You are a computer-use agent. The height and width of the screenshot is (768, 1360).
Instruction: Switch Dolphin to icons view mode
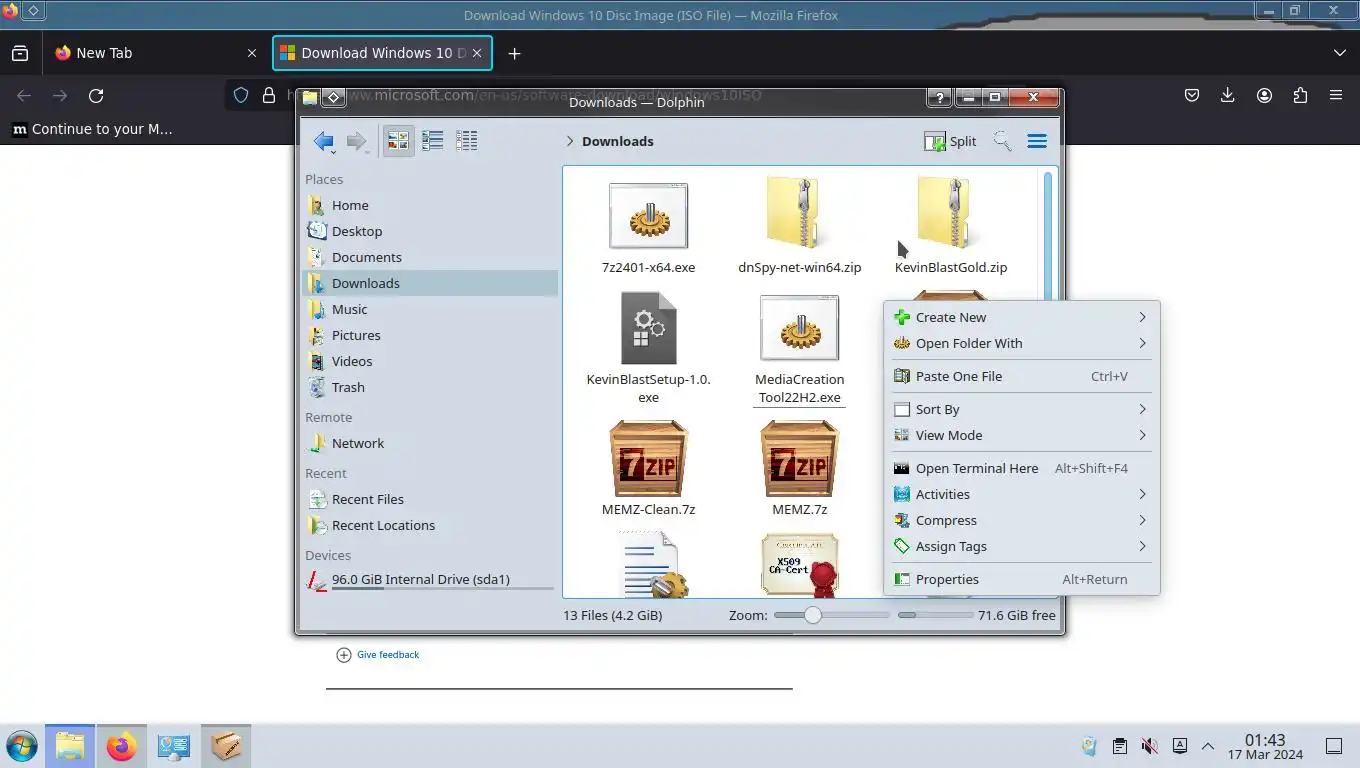click(x=398, y=141)
